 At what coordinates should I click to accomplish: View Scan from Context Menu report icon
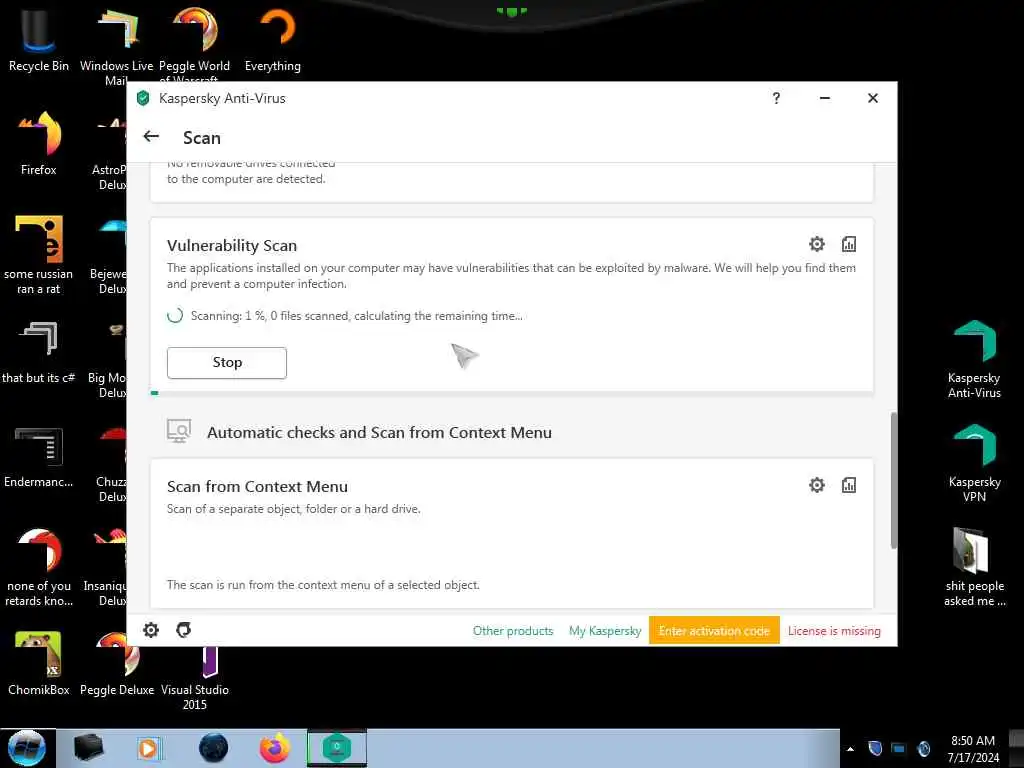click(x=848, y=485)
